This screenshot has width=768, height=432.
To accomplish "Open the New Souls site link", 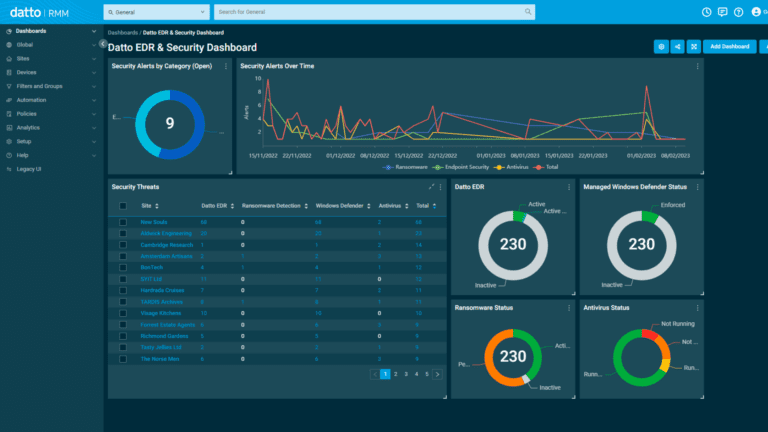I will [x=154, y=222].
